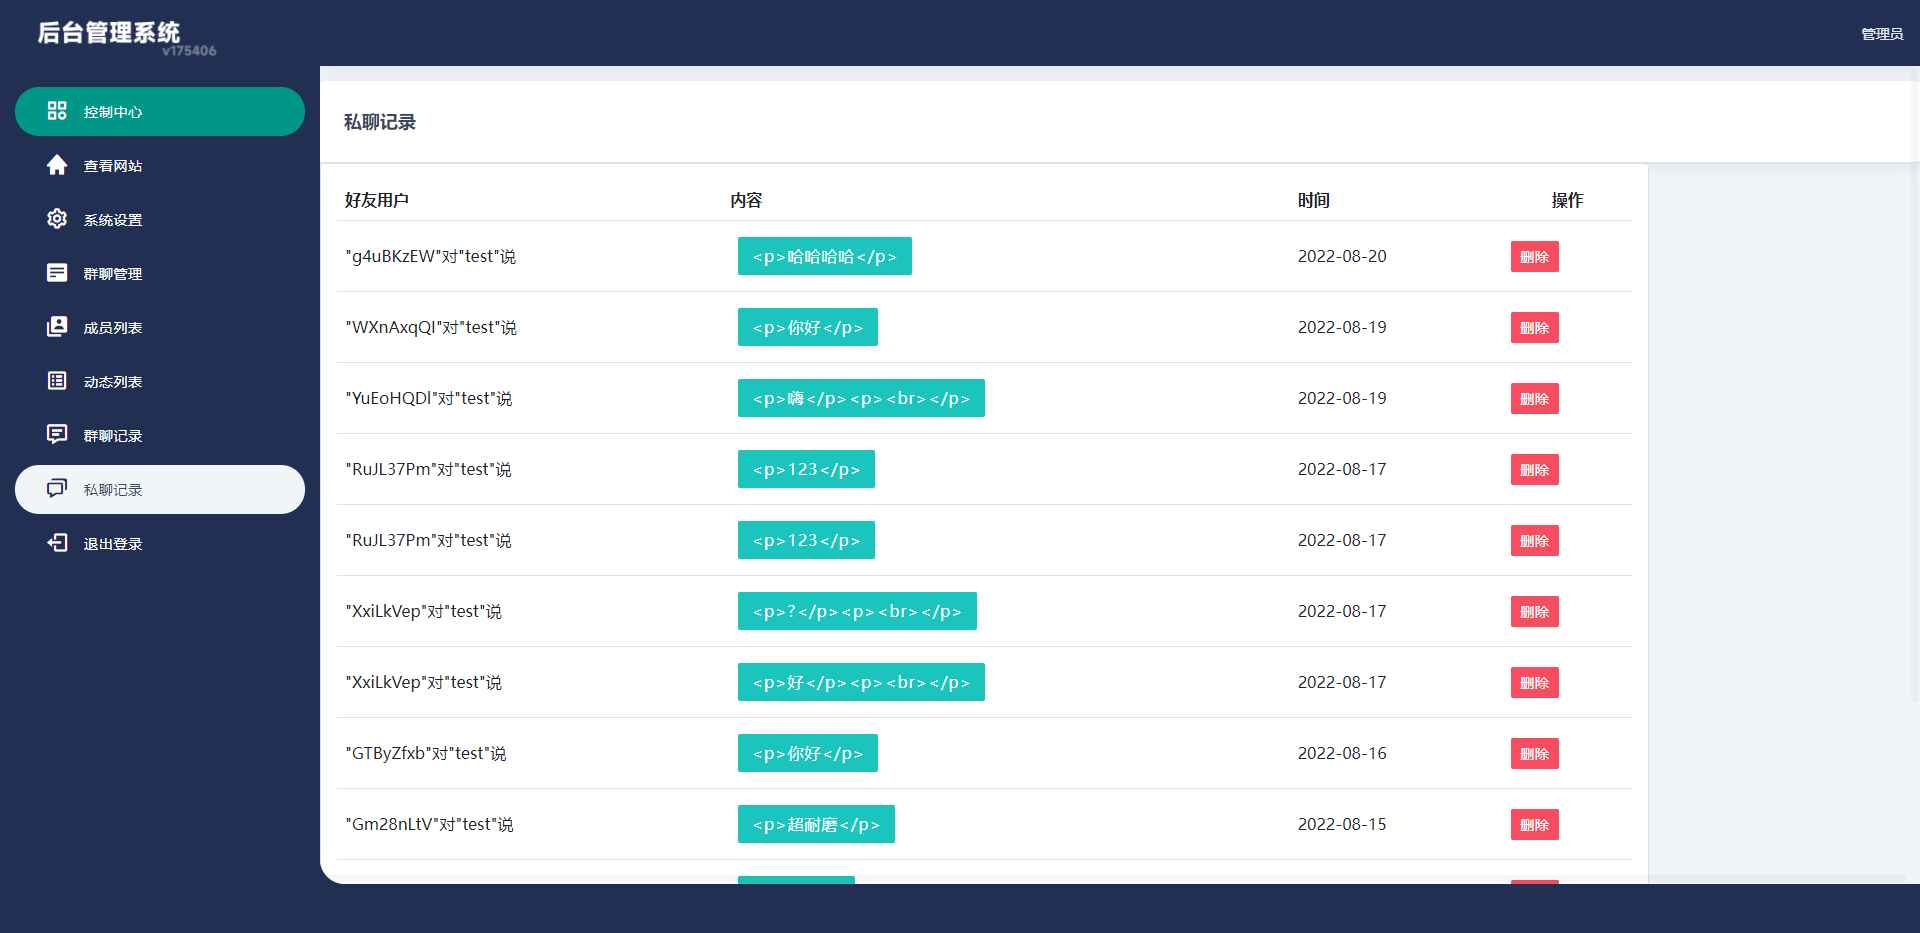Click the v175406 version label
This screenshot has height=933, width=1920.
[x=189, y=51]
